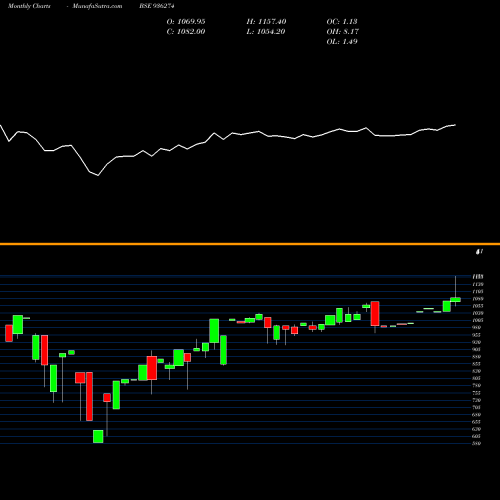This screenshot has width=500, height=500.
Task: Click the MunafaSutra.com watermark link text
Action: [97, 6]
